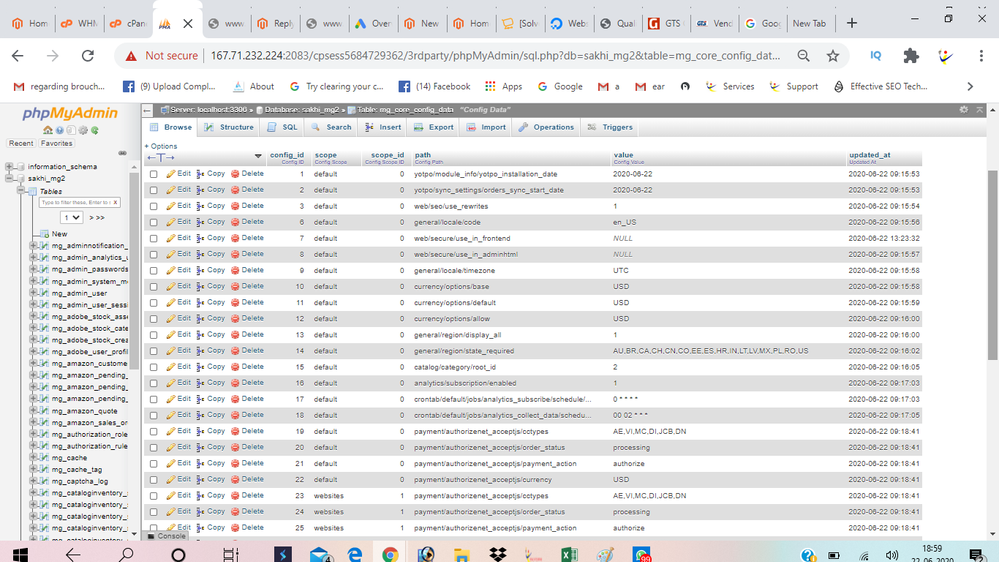Screen dimensions: 999x562
Task: Reload the page in browser
Action: point(88,56)
